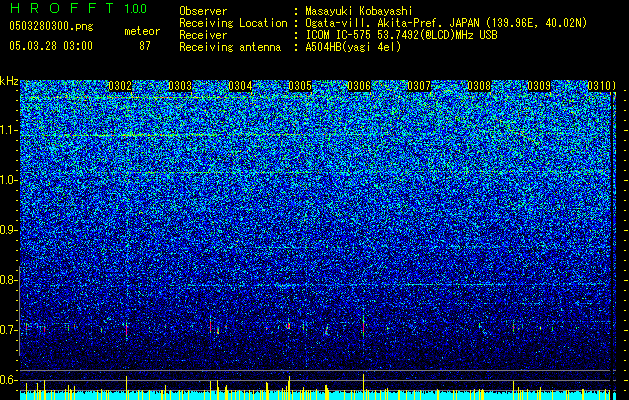This screenshot has width=629, height=400.
Task: Click the 0.8 kHz axis label
Action: tap(9, 280)
